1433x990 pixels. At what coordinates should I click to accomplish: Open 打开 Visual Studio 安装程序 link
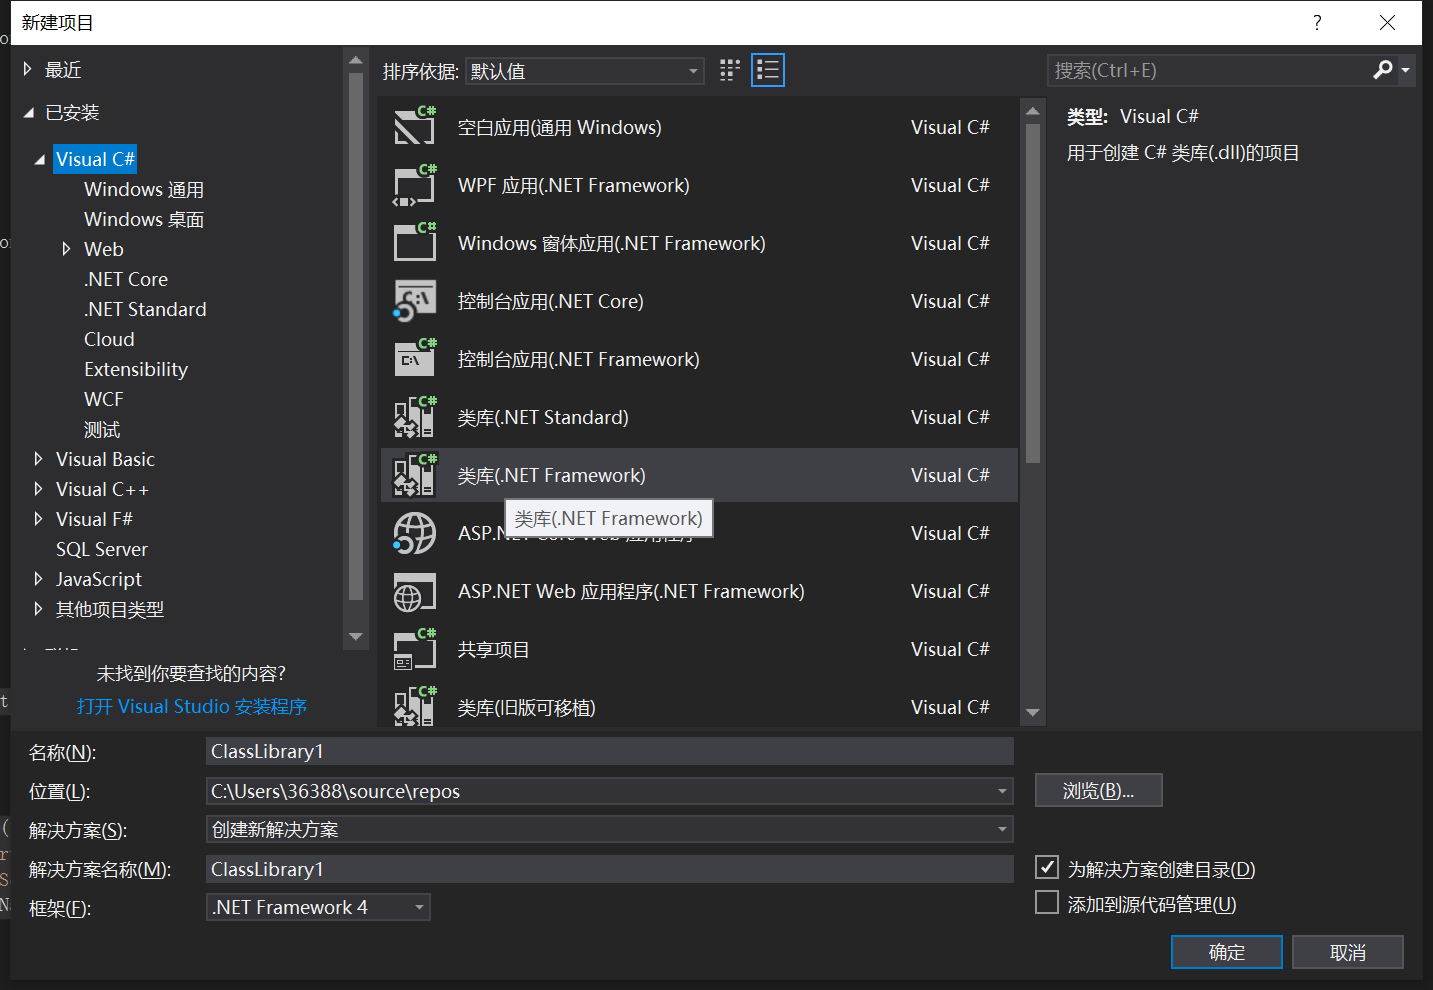[x=192, y=706]
